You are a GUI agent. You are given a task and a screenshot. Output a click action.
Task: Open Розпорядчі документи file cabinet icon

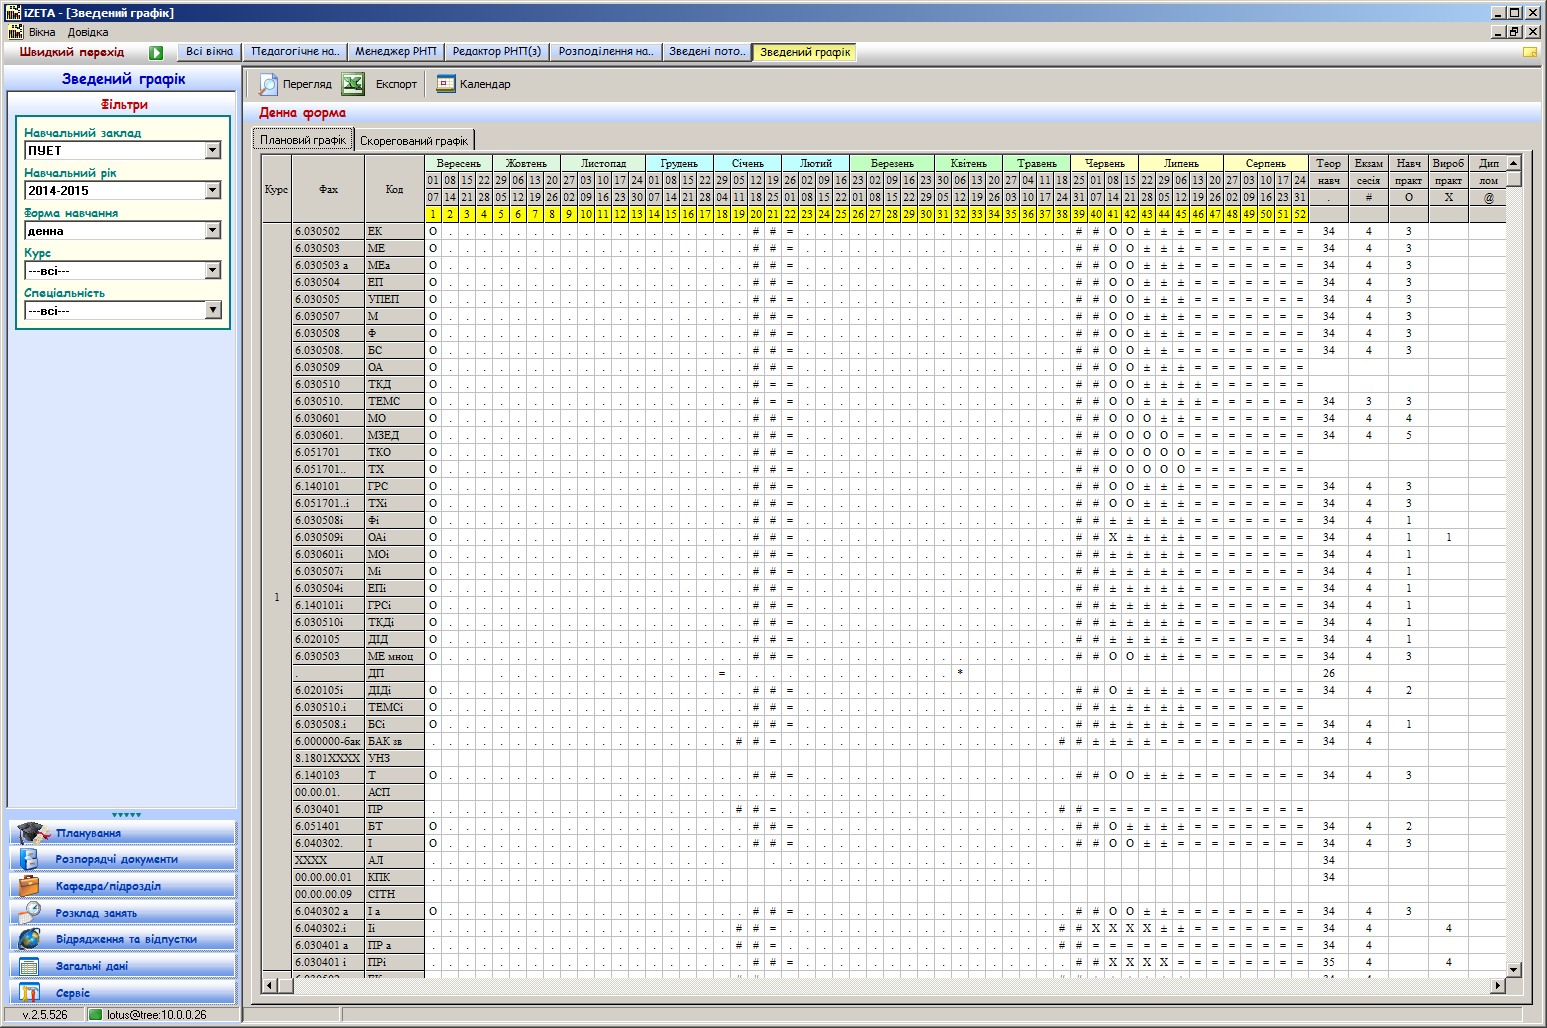coord(29,859)
